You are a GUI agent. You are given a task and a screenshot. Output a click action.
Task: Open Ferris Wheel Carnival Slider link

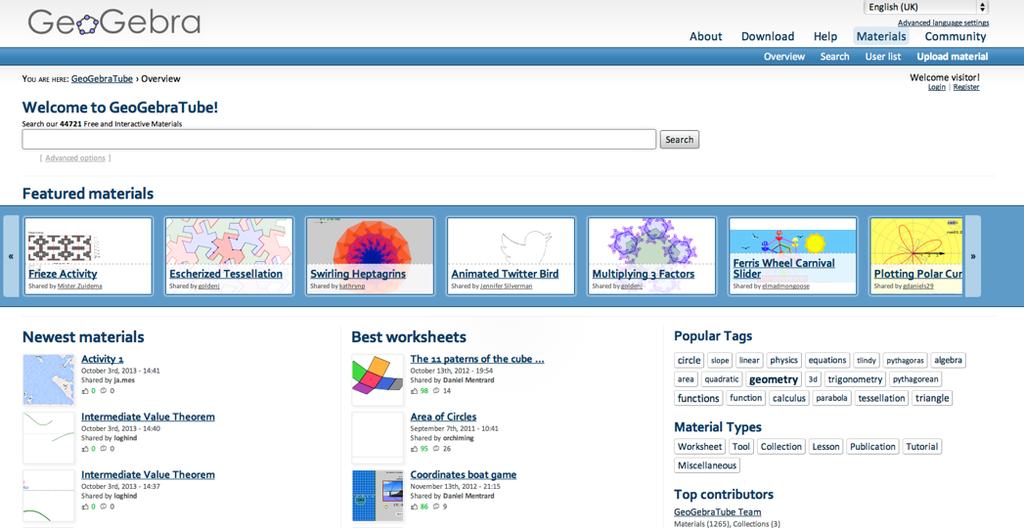(x=784, y=269)
